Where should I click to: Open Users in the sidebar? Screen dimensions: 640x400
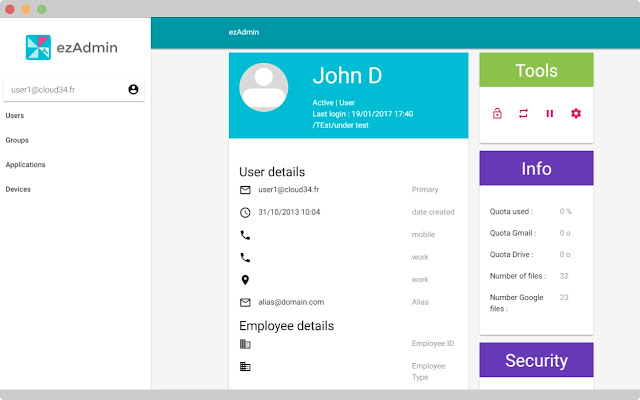tap(15, 116)
